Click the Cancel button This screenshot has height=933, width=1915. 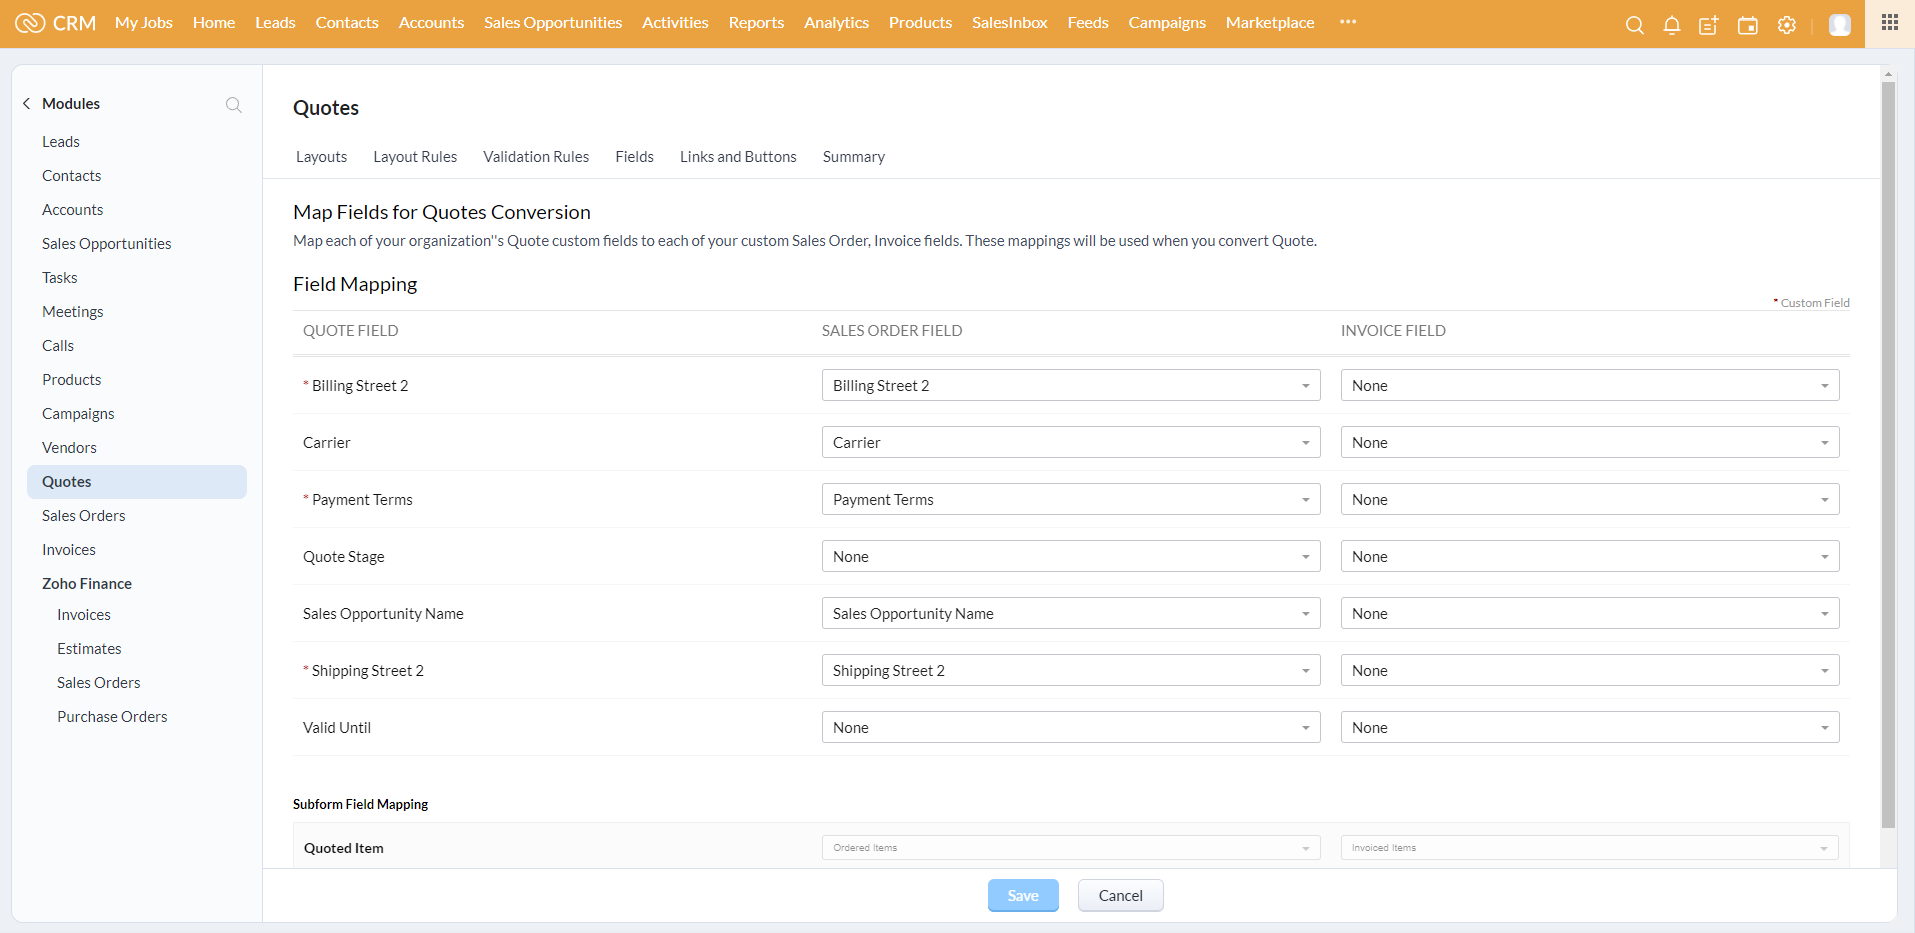point(1120,896)
